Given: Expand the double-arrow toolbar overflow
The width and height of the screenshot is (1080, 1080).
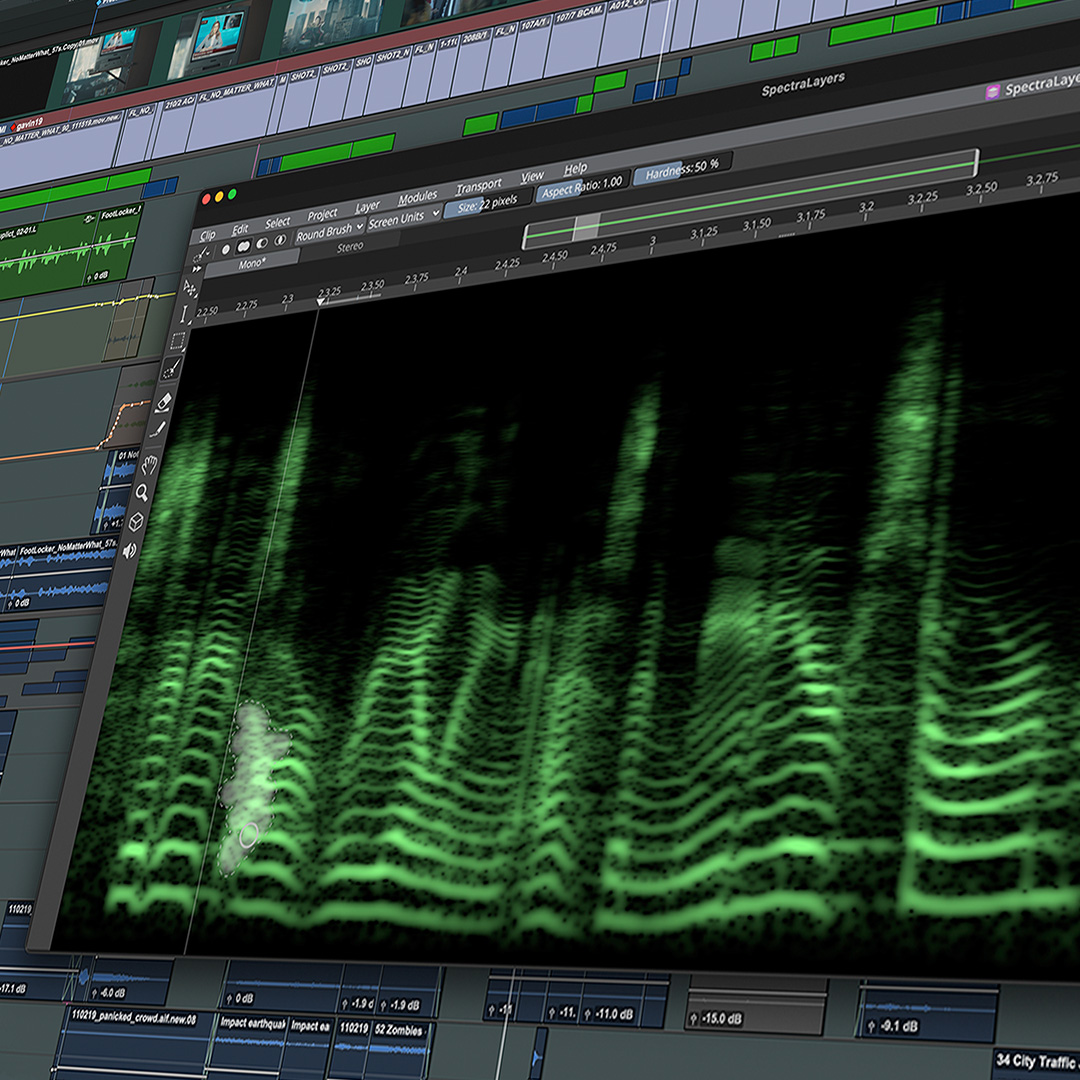Looking at the screenshot, I should [x=197, y=269].
